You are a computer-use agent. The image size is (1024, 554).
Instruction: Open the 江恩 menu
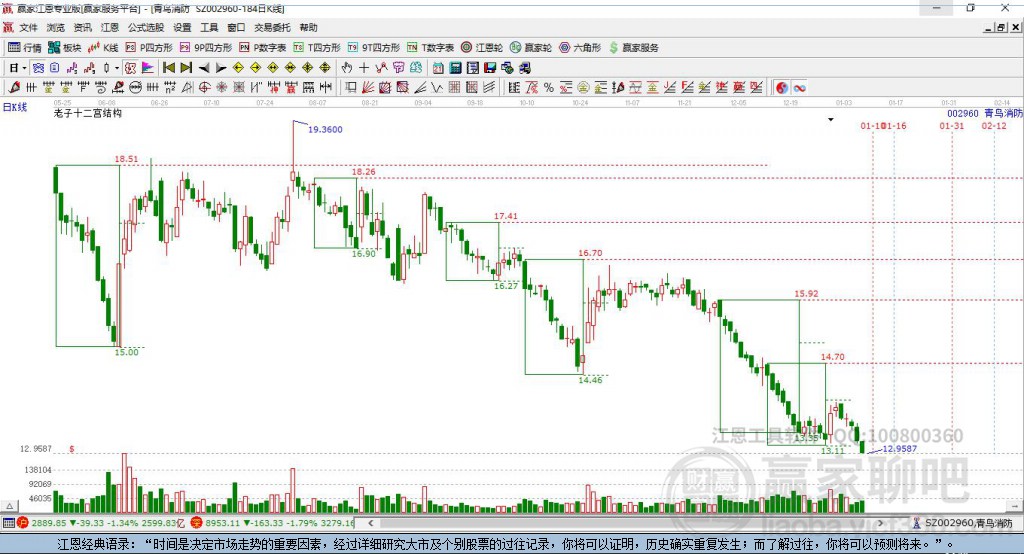pos(109,27)
